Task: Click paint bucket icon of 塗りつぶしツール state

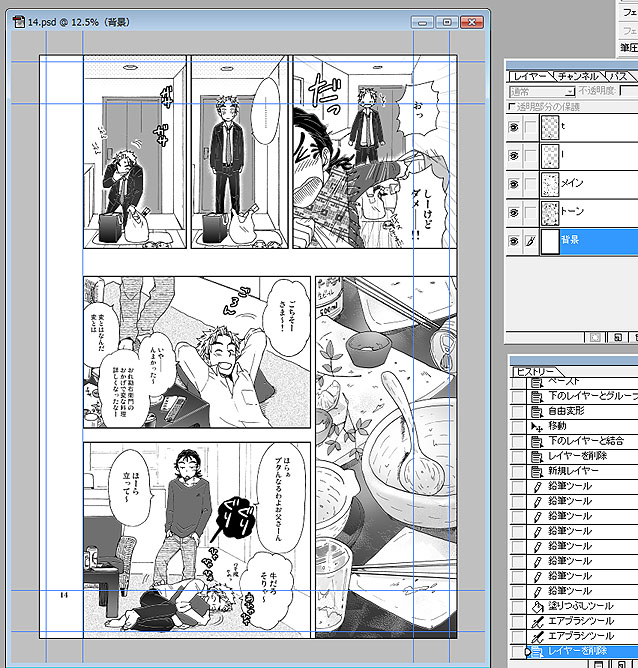Action: (537, 606)
